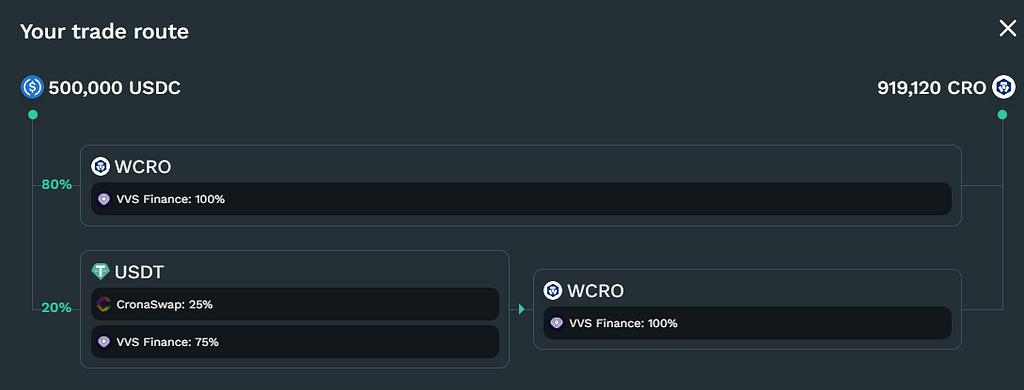Click the VVS Finance icon in the 75% row
Image resolution: width=1024 pixels, height=390 pixels.
pyautogui.click(x=104, y=342)
